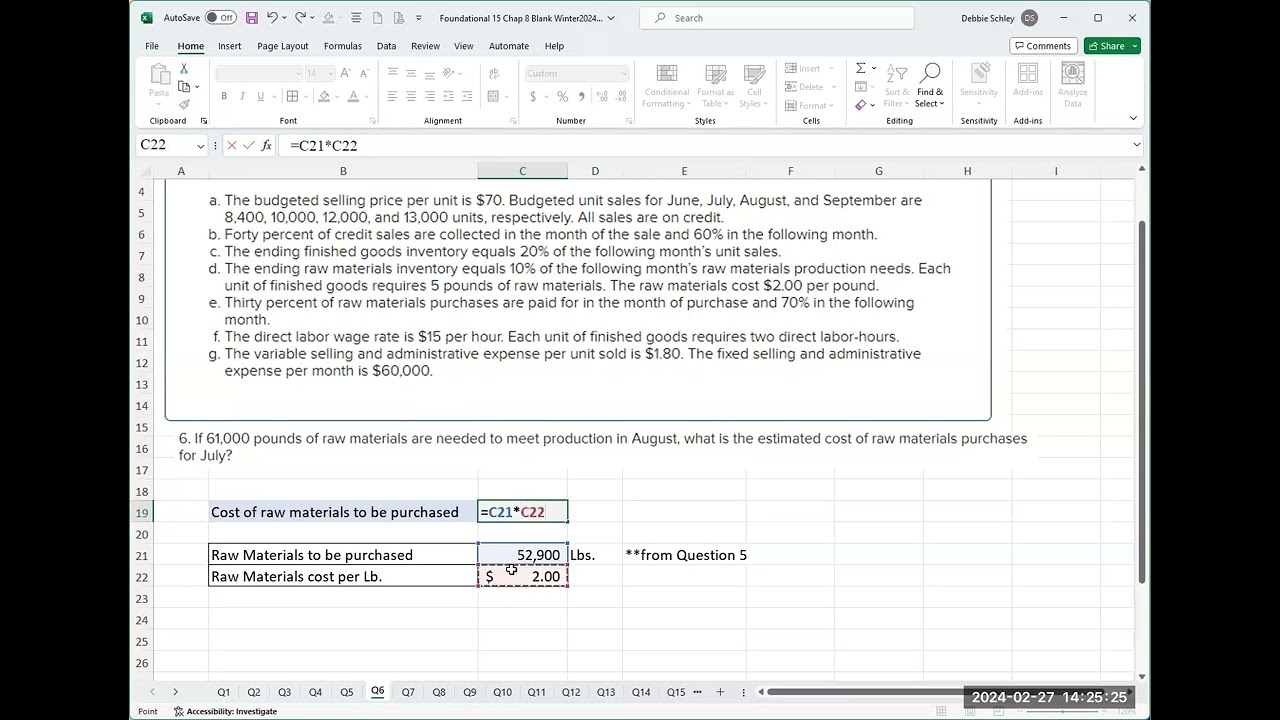Screen dimensions: 1280x720
Task: Click the AutoSum sigma icon
Action: pos(860,68)
